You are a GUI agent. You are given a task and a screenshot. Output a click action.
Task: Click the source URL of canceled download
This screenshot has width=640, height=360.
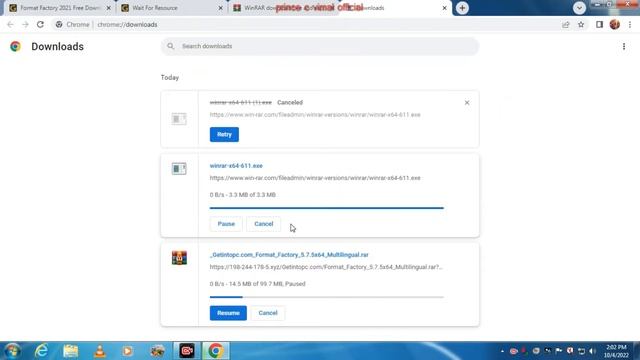click(315, 115)
